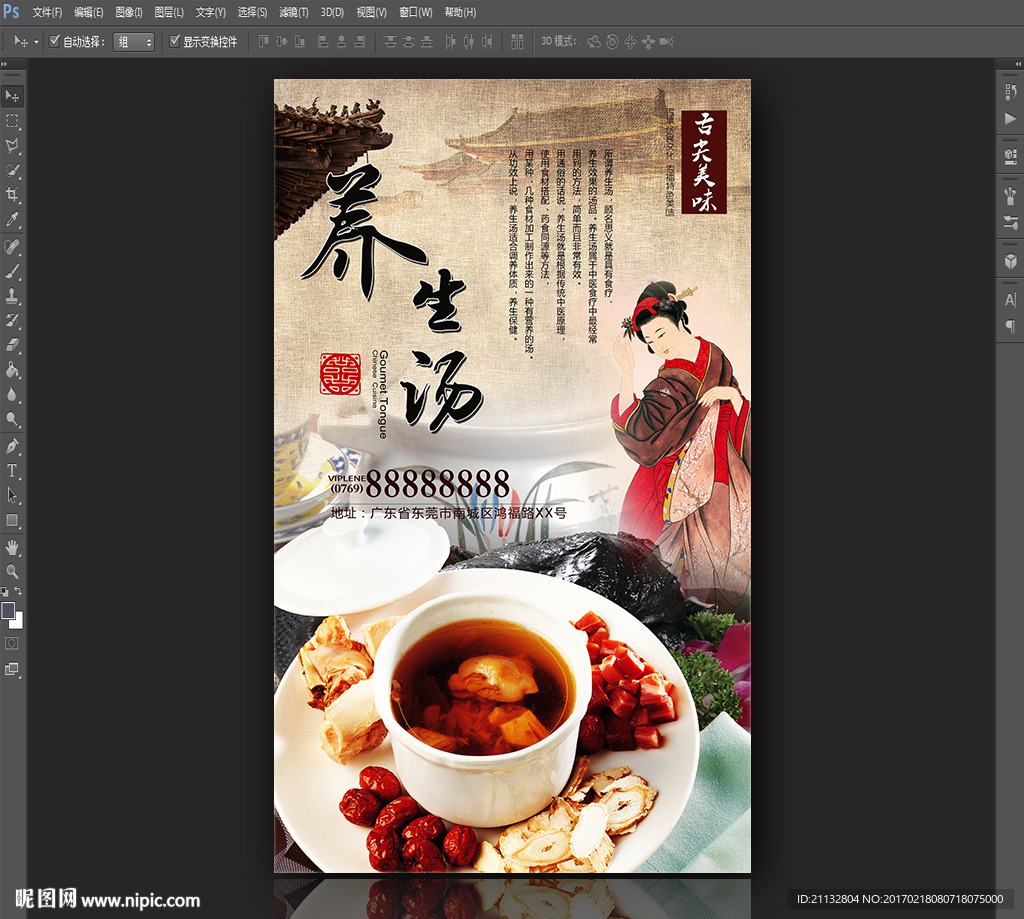Select the Zoom tool
Viewport: 1024px width, 919px height.
pos(12,572)
